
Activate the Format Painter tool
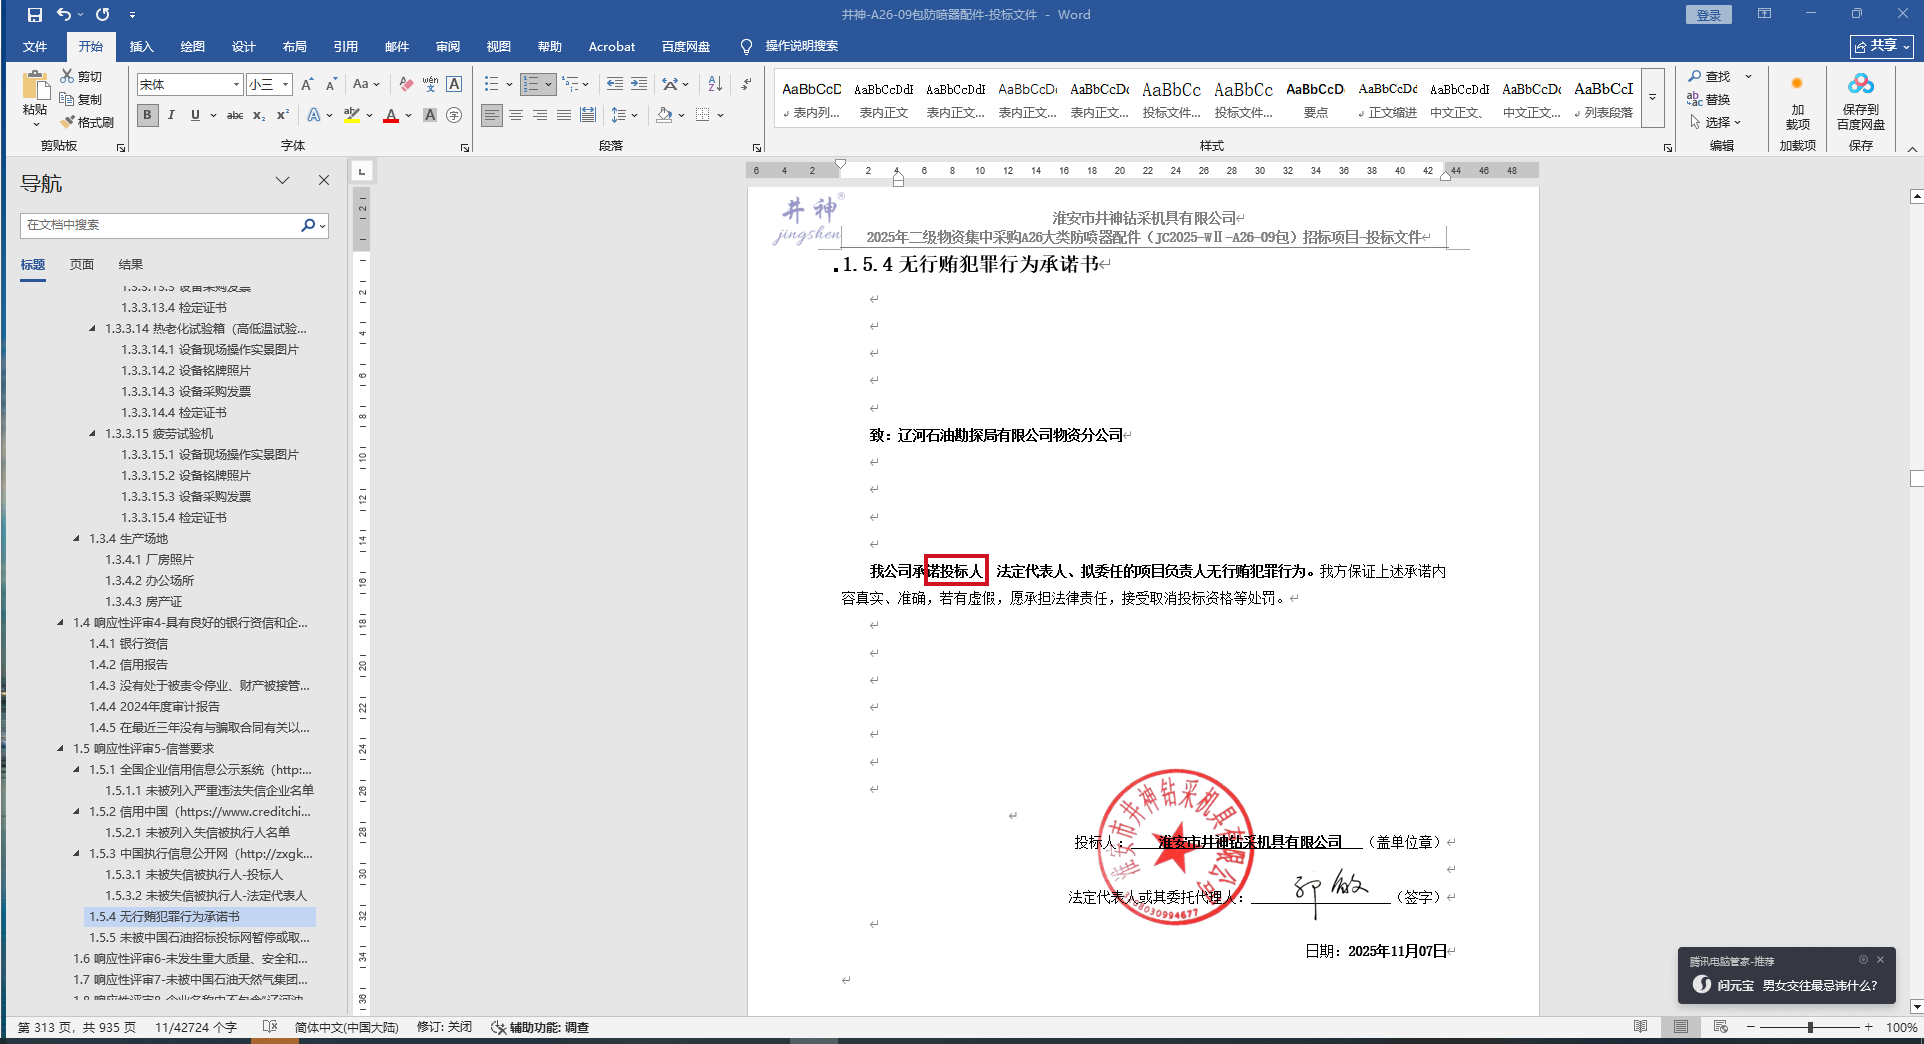87,122
